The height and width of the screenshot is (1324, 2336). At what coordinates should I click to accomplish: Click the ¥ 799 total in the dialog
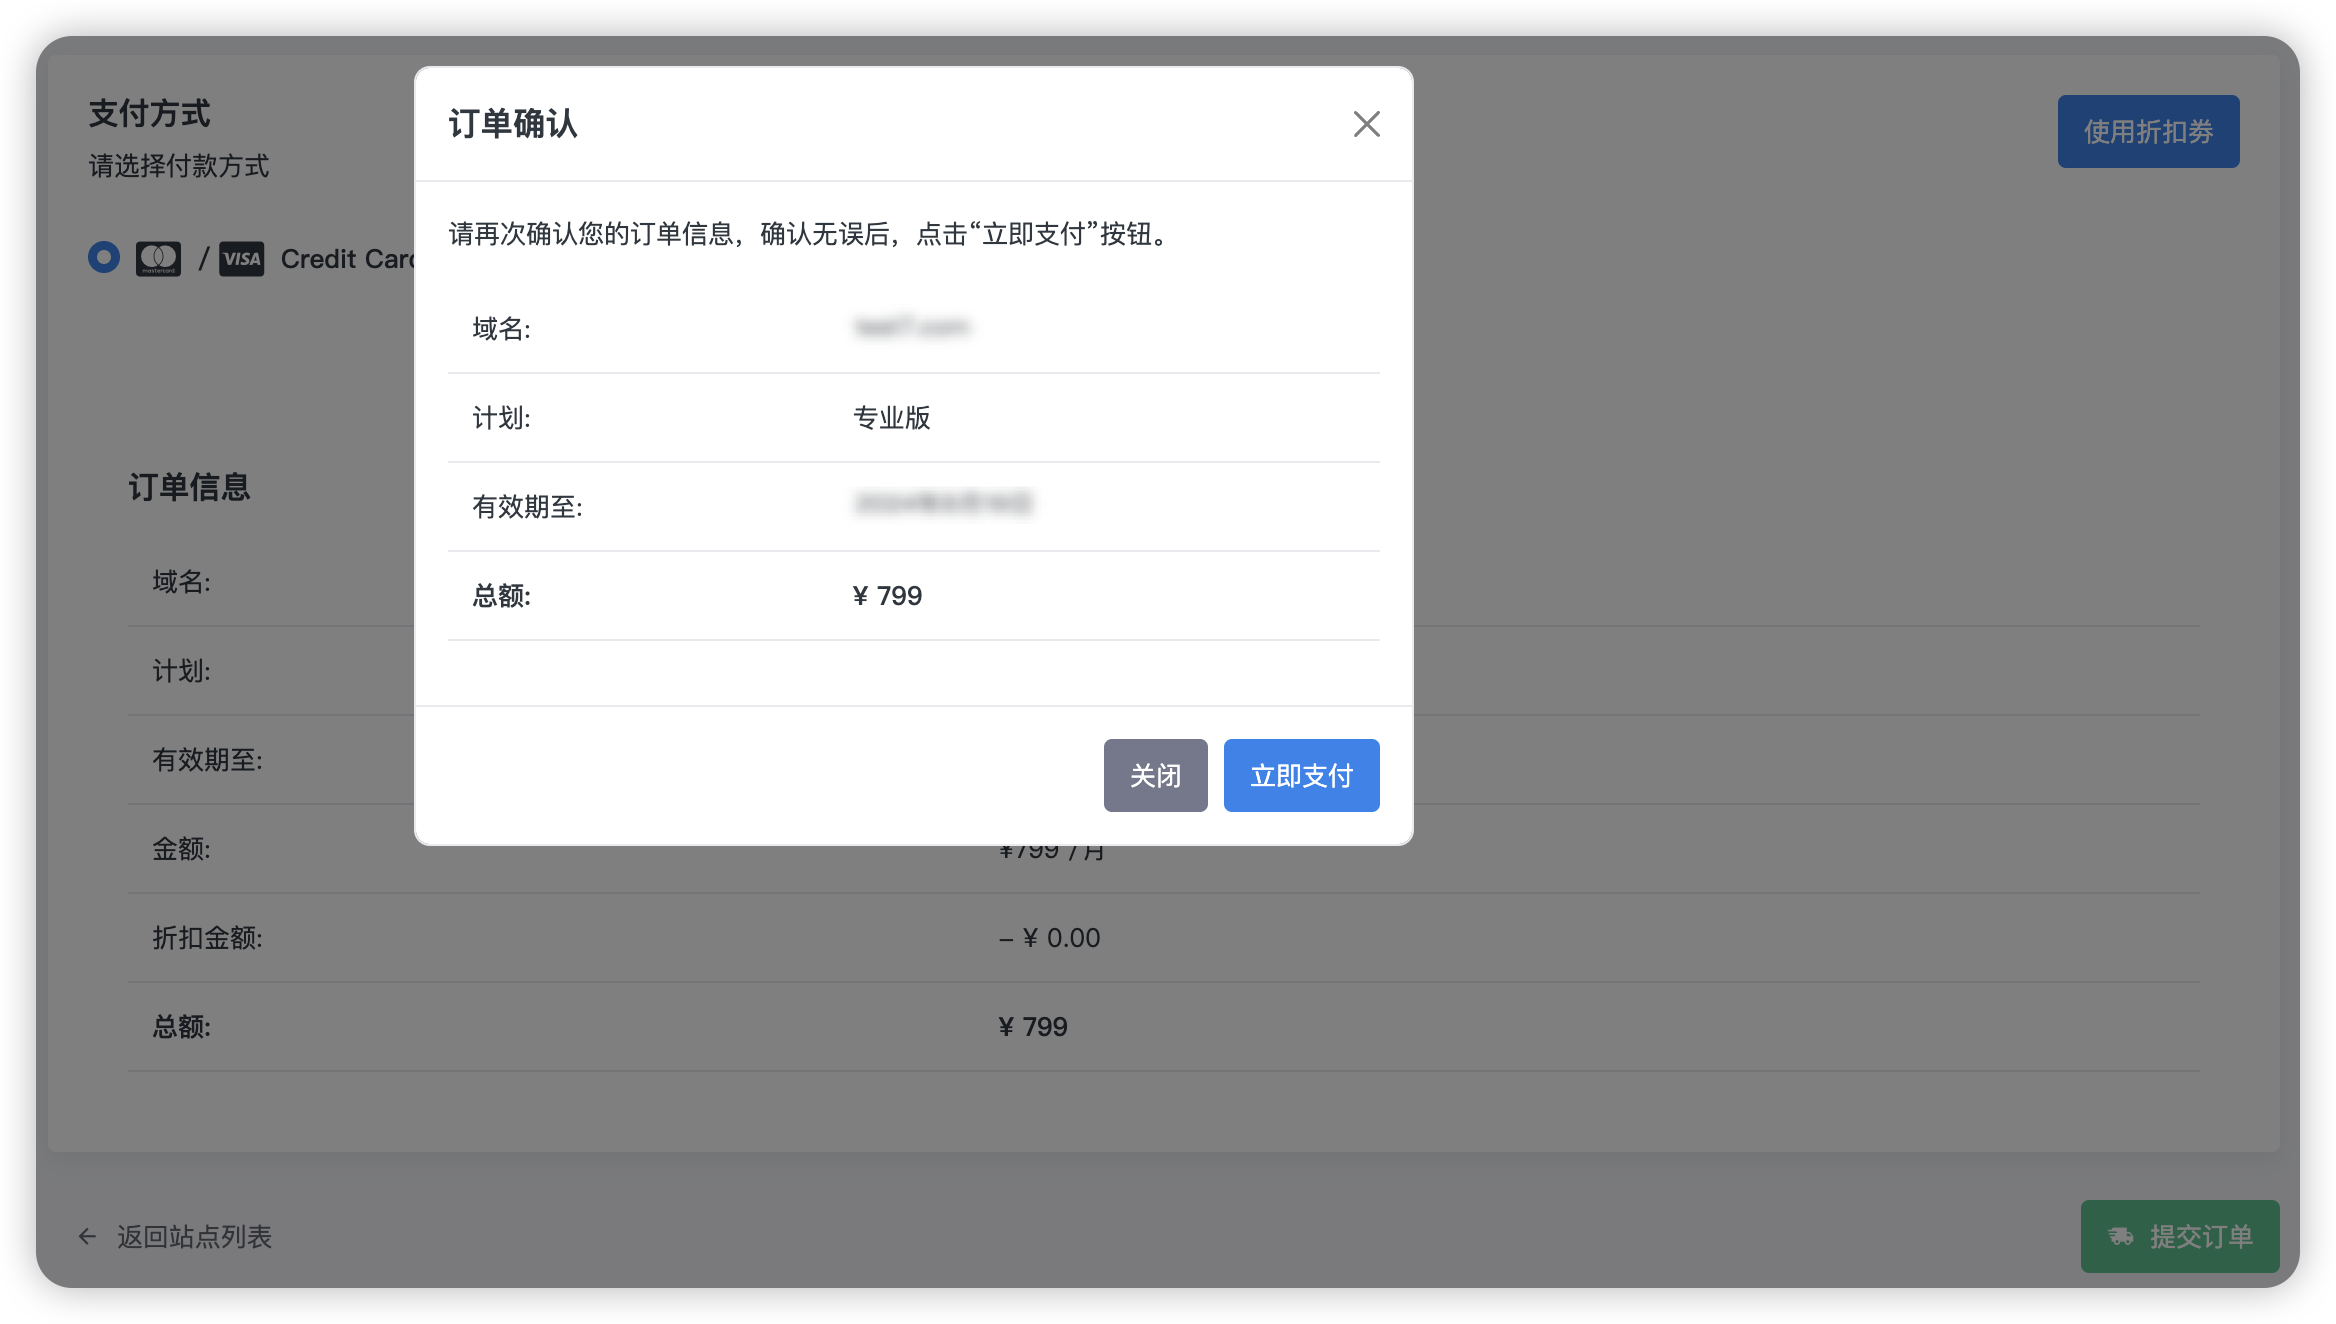(x=887, y=596)
